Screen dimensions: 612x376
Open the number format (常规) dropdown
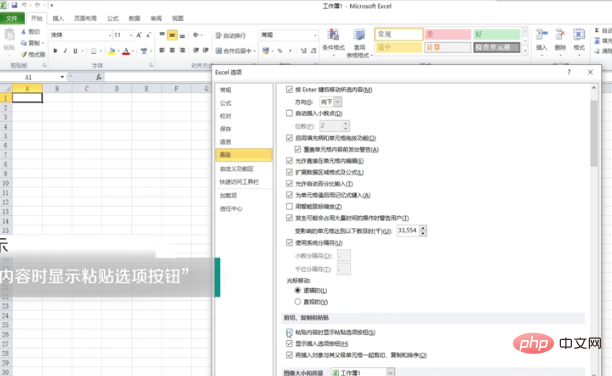pos(315,35)
